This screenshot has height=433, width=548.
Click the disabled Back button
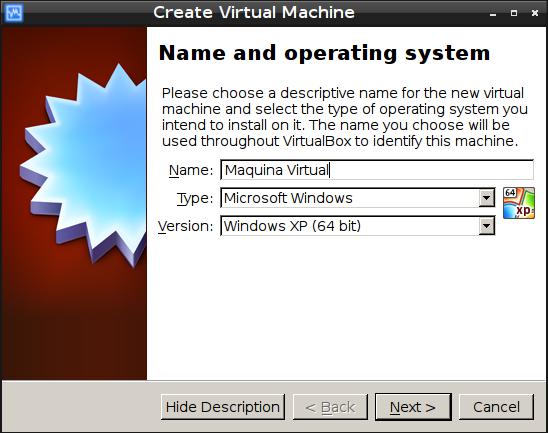tap(330, 407)
